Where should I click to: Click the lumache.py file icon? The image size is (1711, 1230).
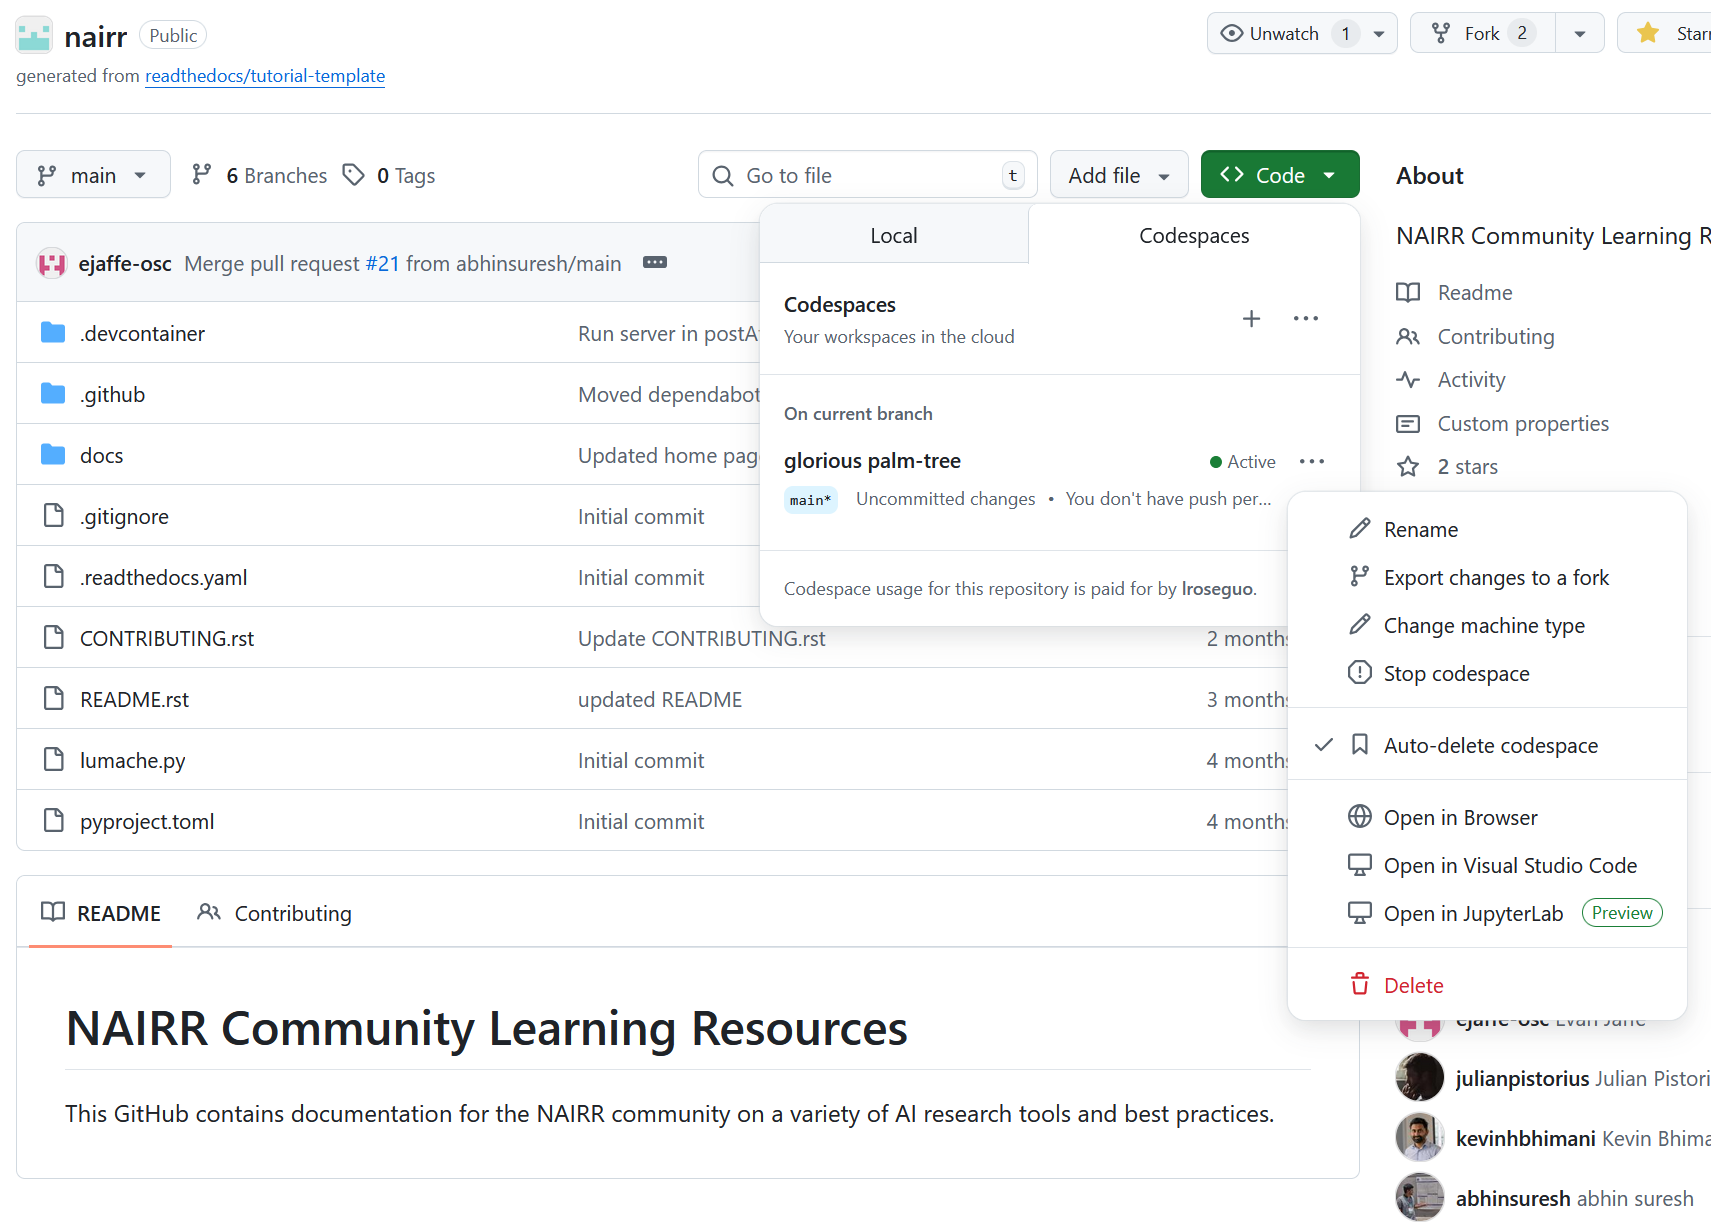pos(54,760)
